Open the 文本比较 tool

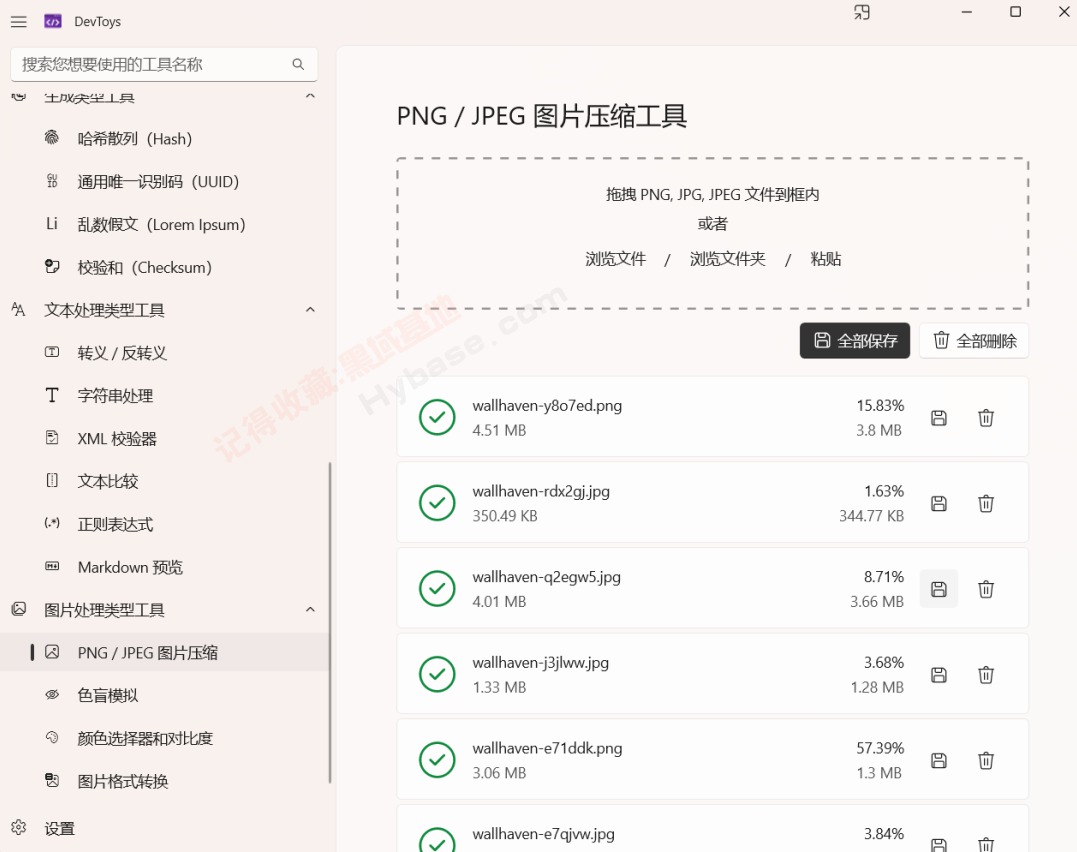[x=165, y=481]
